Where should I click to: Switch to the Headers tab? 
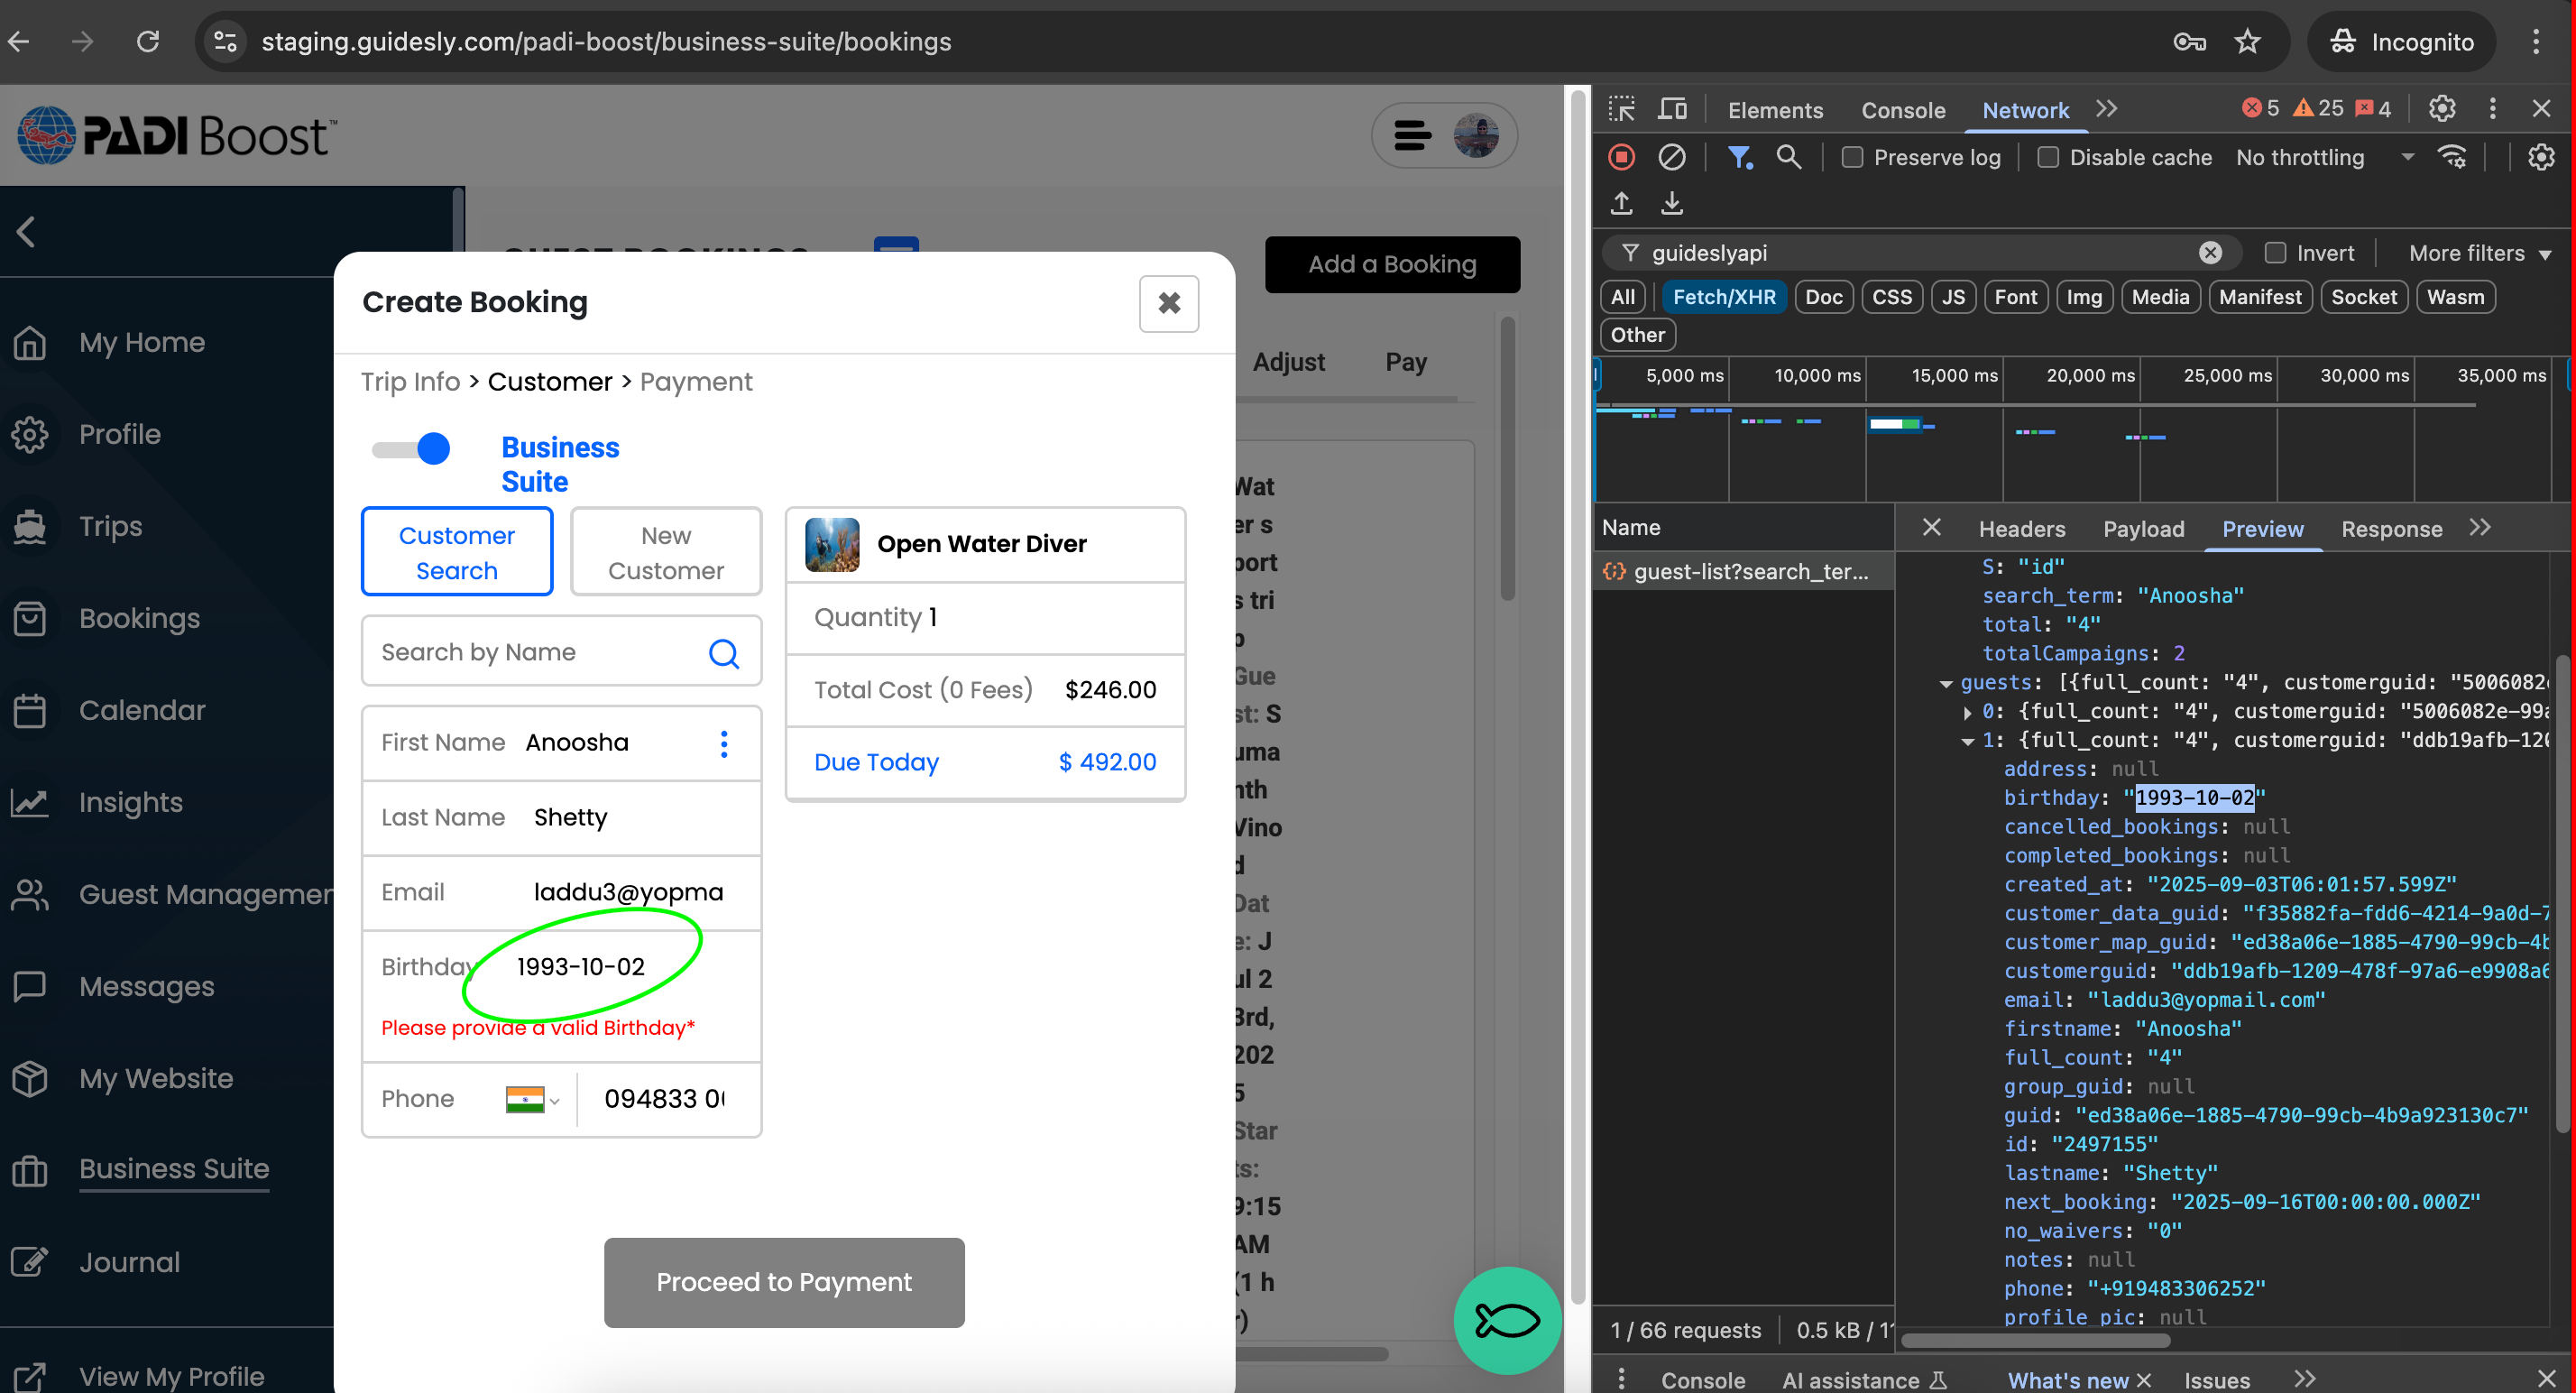(x=2021, y=529)
